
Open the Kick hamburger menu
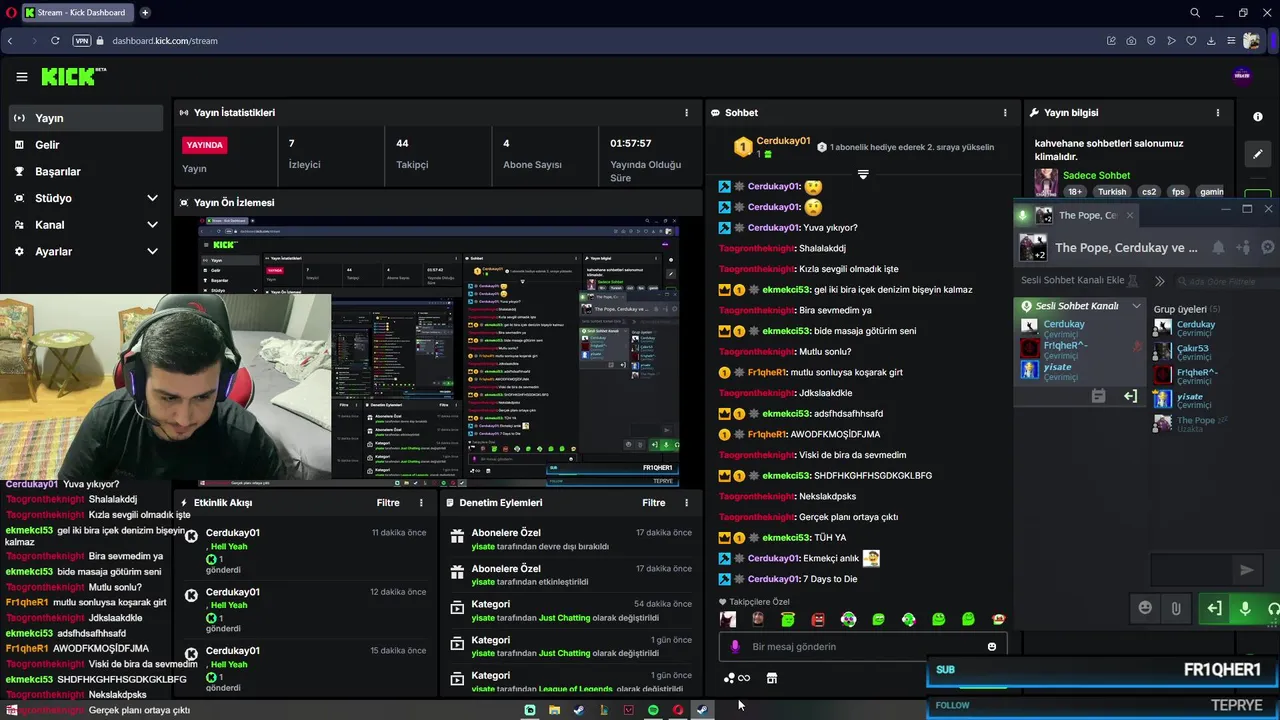click(21, 77)
